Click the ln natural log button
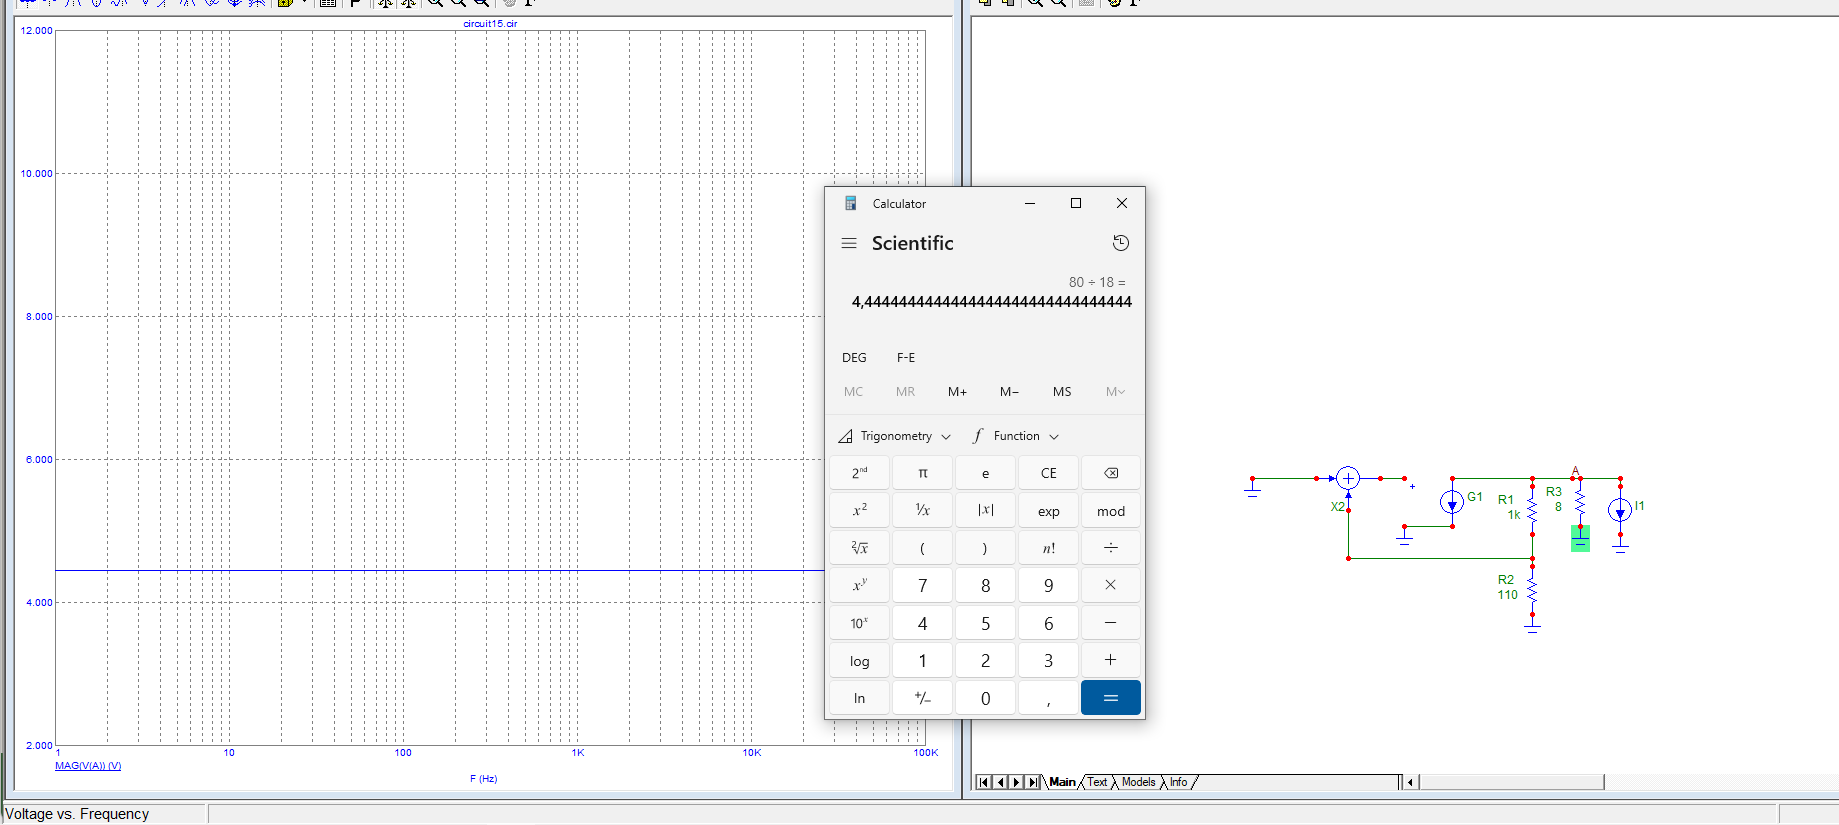Viewport: 1839px width, 825px height. pos(860,698)
